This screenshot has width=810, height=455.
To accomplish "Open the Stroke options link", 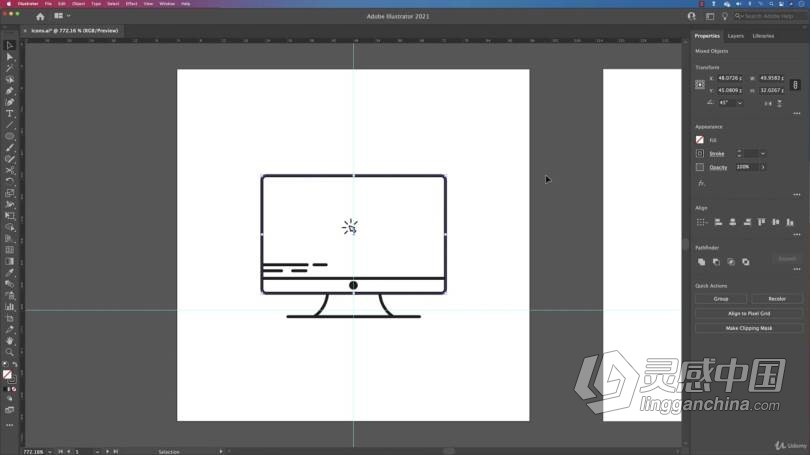I will point(716,154).
